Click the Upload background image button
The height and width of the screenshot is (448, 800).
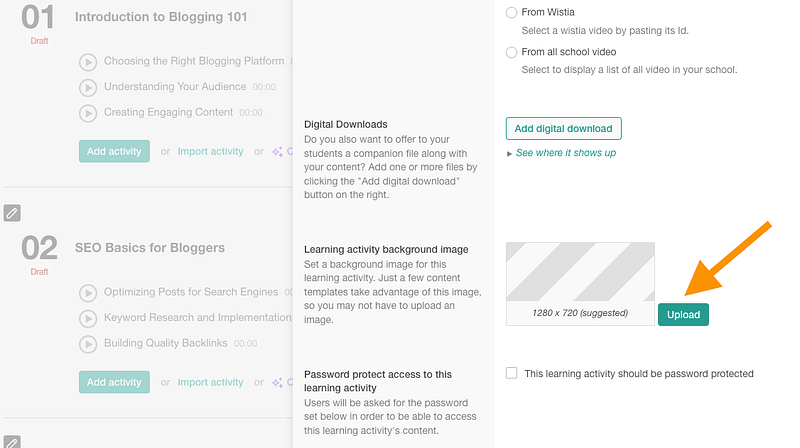[684, 314]
